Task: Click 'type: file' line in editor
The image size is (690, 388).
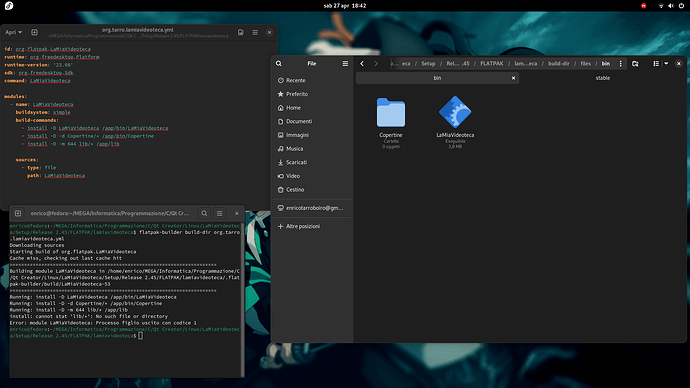Action: [41, 168]
